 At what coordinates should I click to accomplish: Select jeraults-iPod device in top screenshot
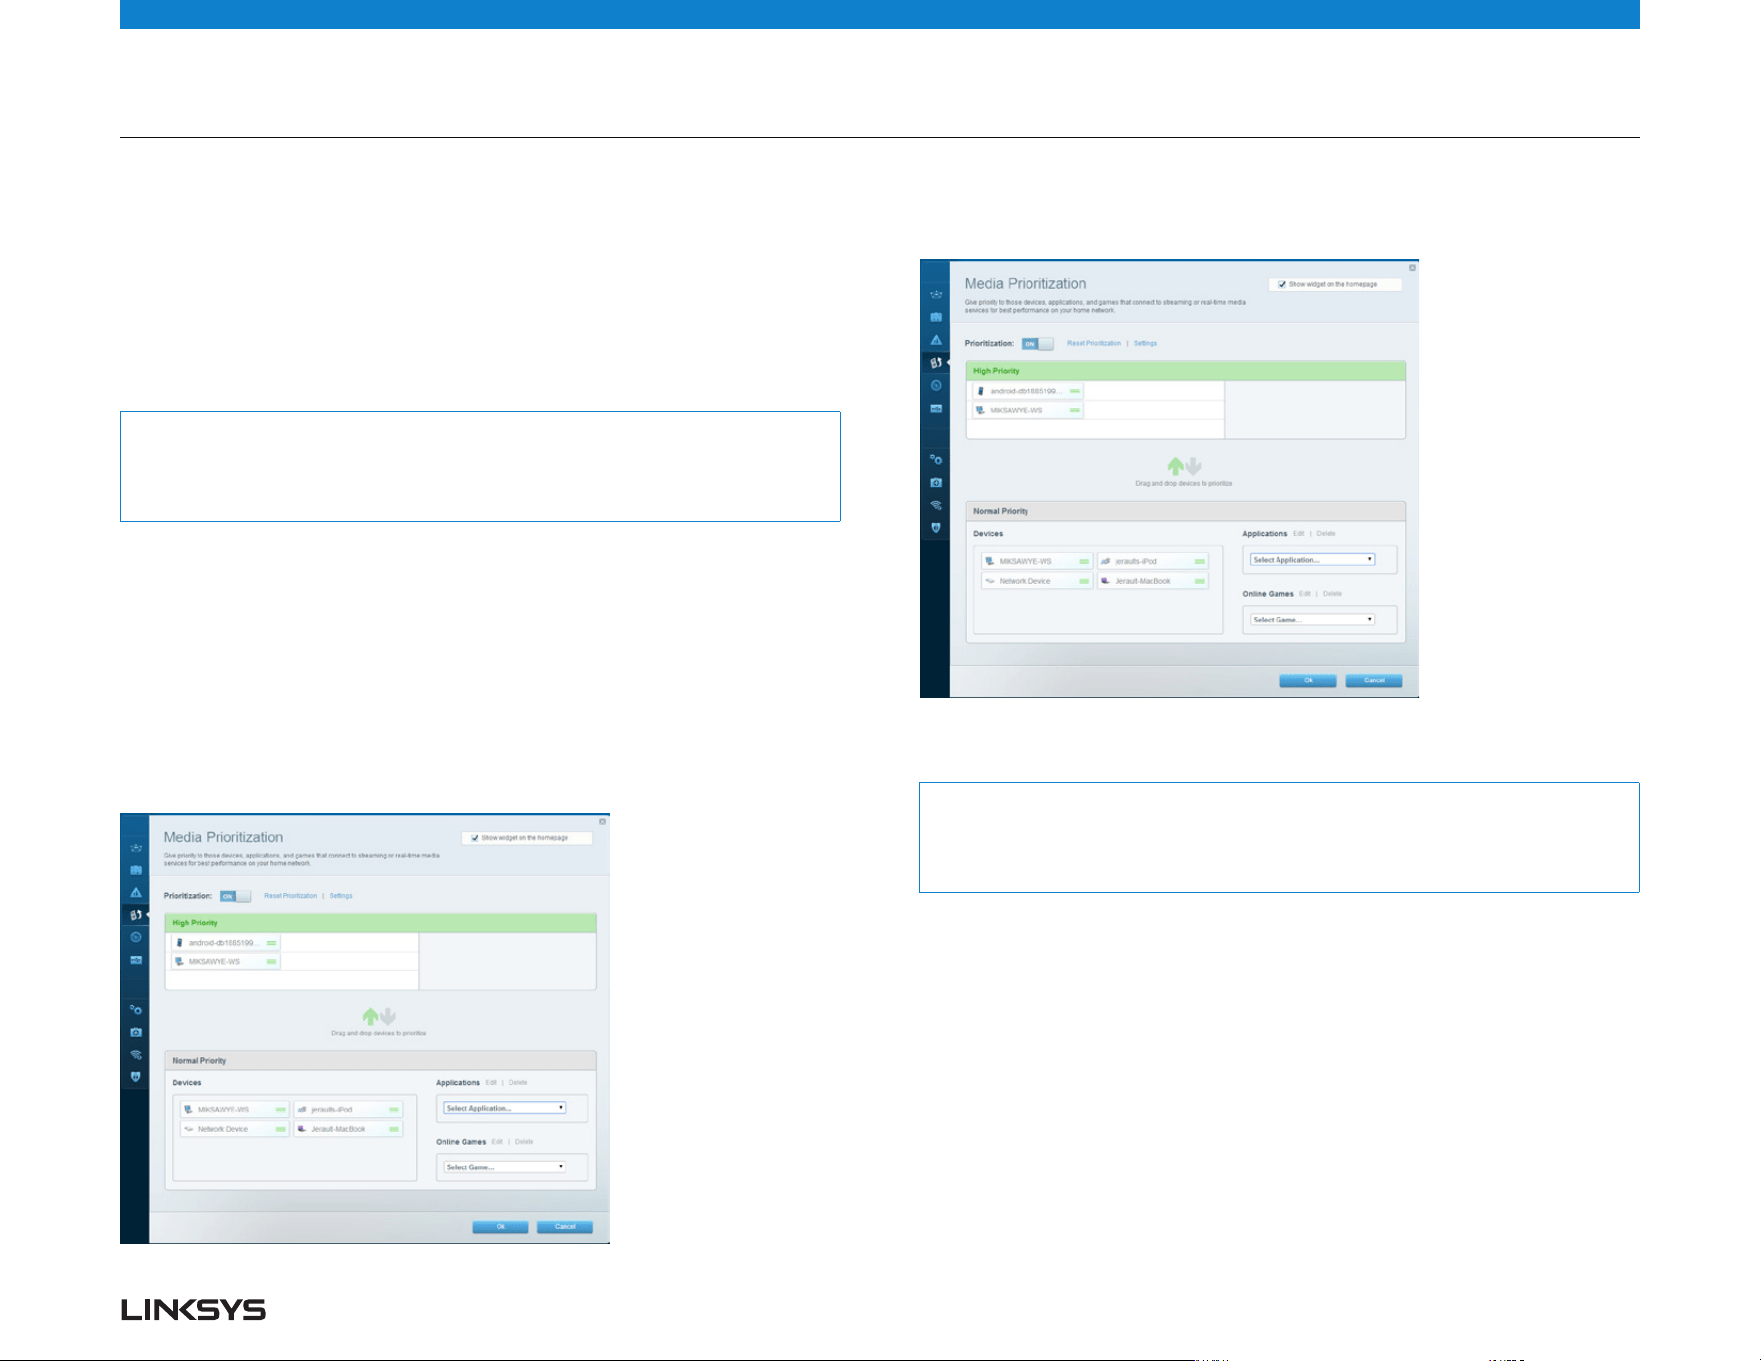point(1153,561)
